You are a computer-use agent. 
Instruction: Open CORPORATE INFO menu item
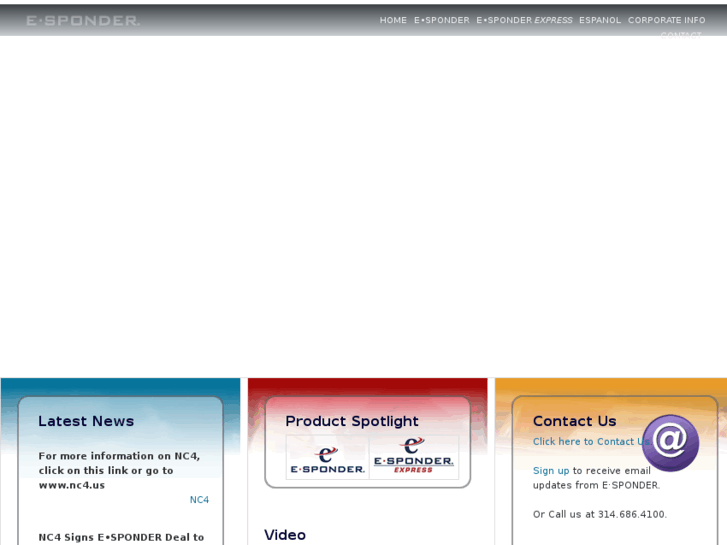(667, 20)
